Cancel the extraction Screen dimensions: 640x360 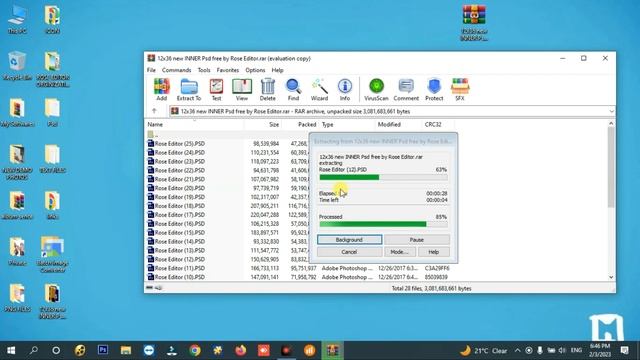point(349,252)
